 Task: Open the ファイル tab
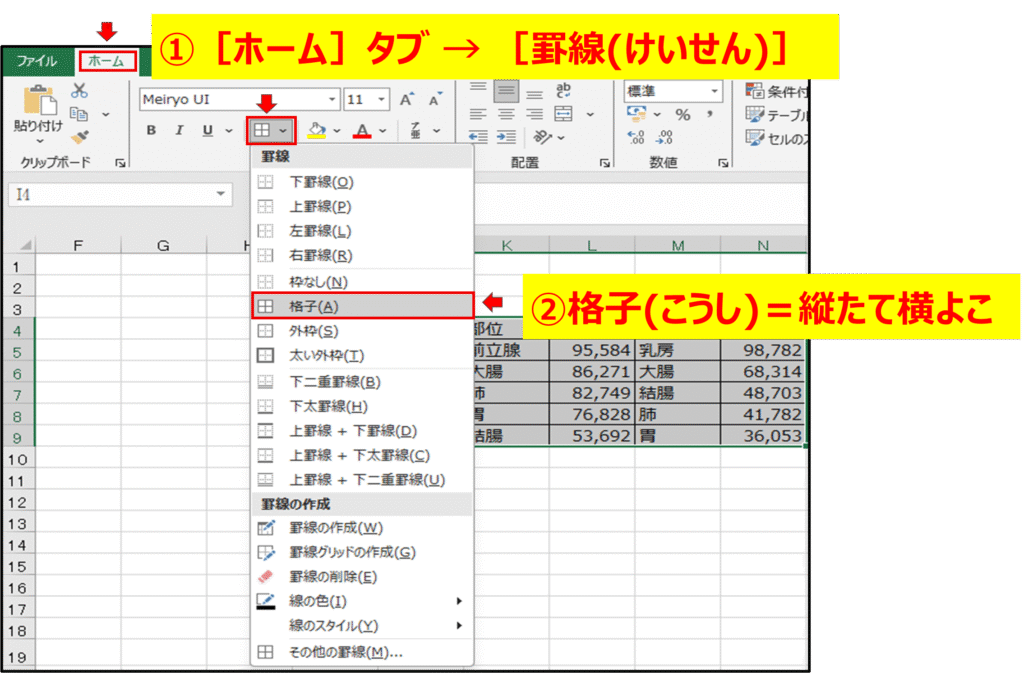[x=36, y=62]
